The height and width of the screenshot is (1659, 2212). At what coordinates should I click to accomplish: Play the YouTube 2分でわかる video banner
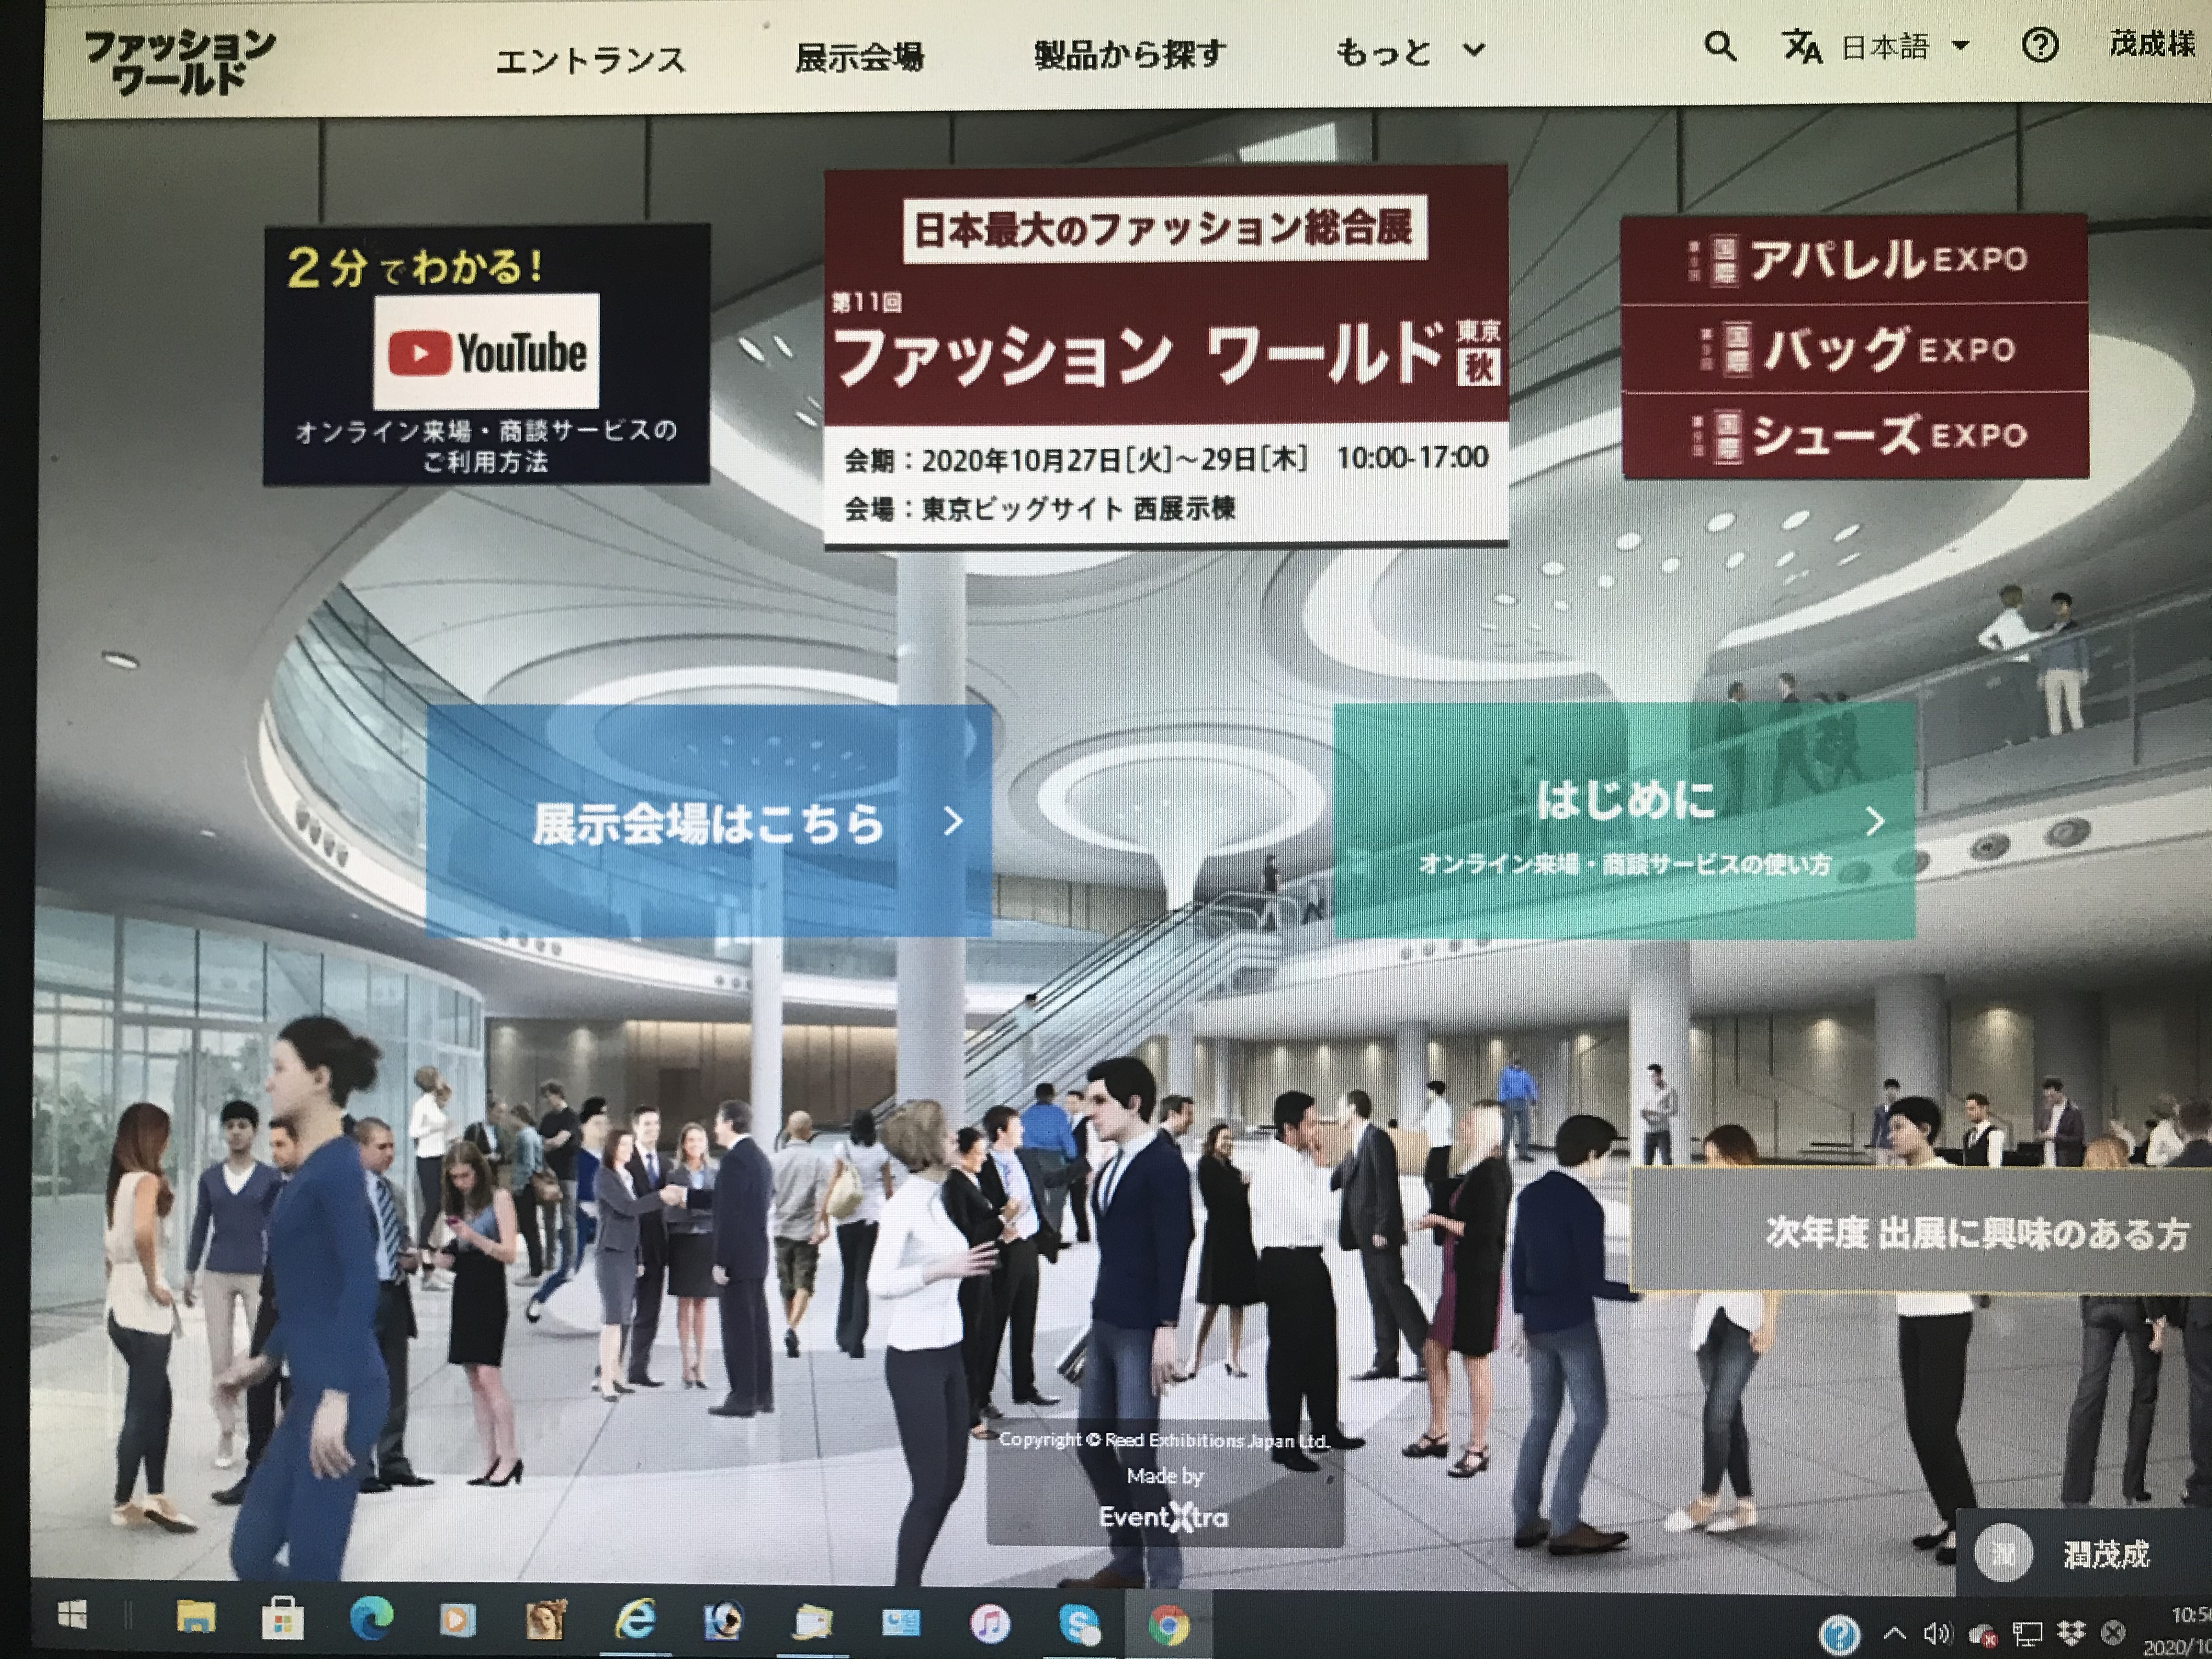point(486,355)
